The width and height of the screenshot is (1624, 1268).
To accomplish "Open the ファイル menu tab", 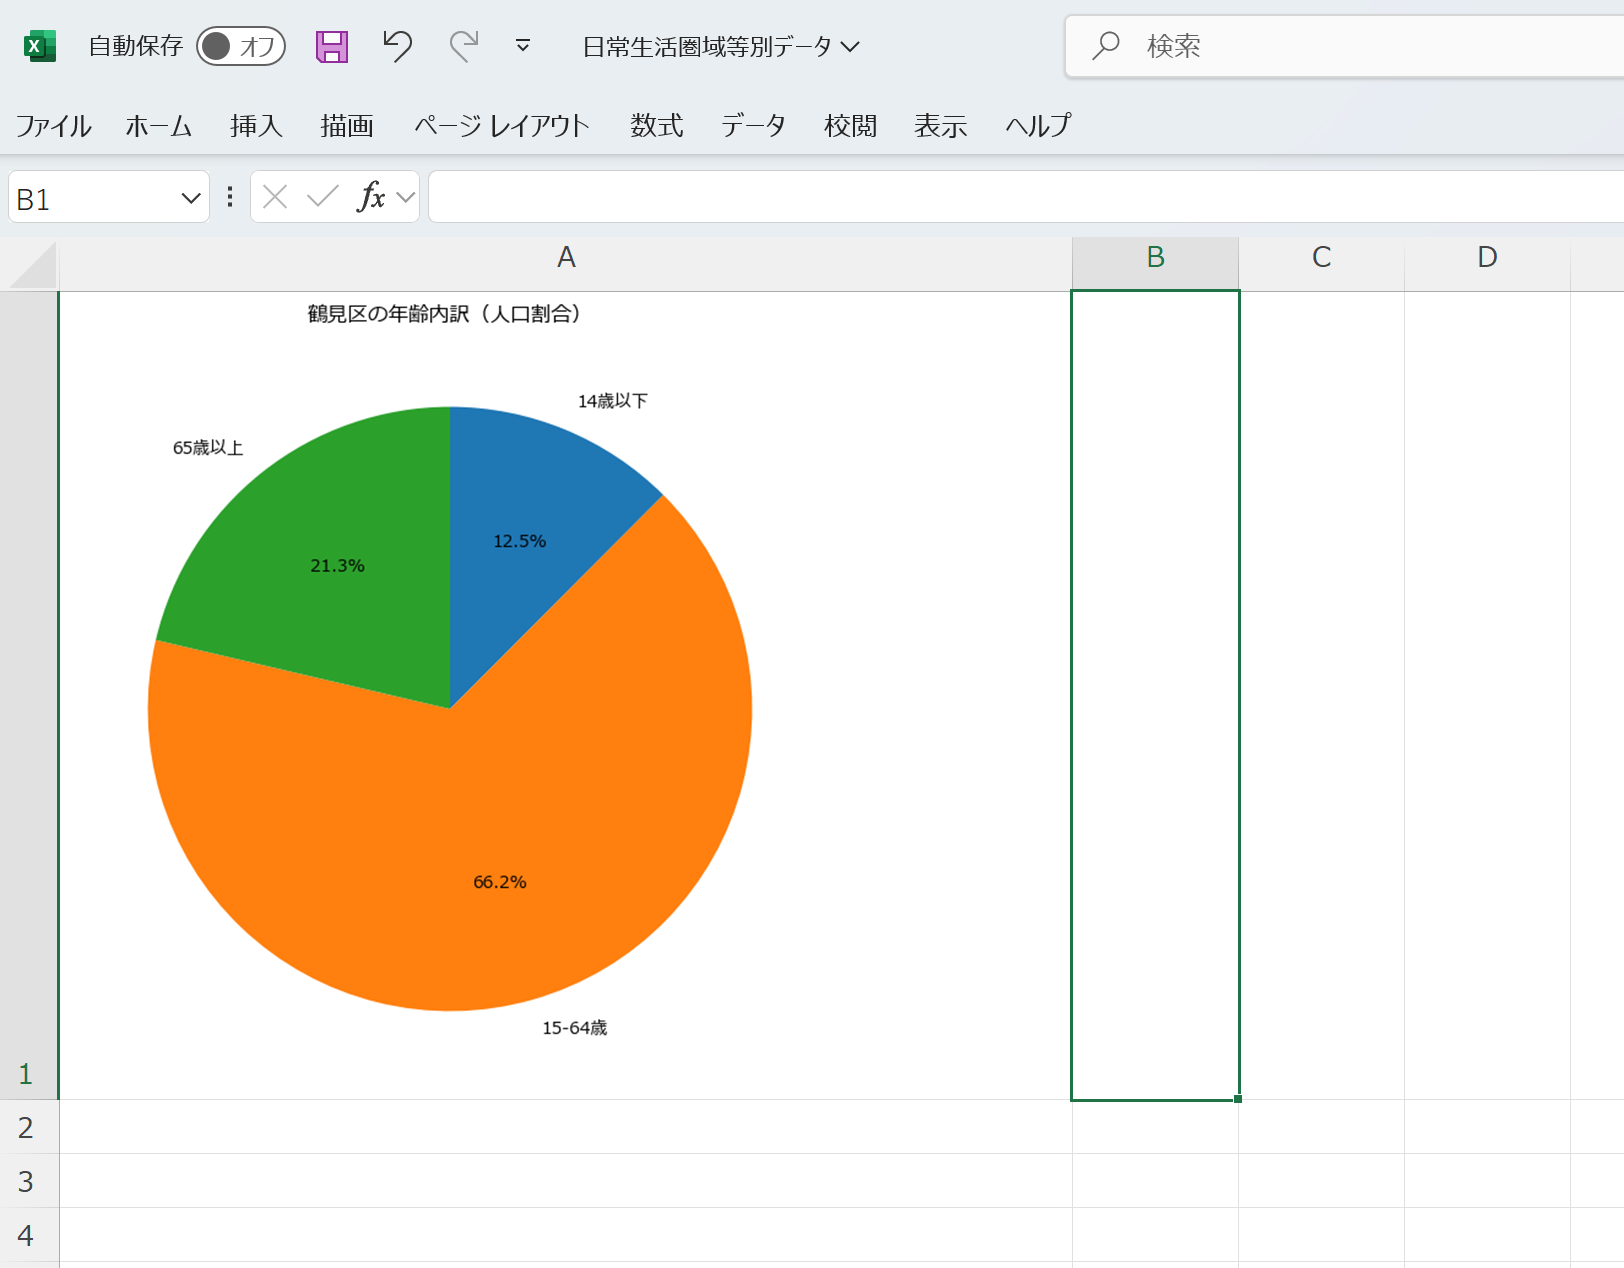I will tap(53, 126).
